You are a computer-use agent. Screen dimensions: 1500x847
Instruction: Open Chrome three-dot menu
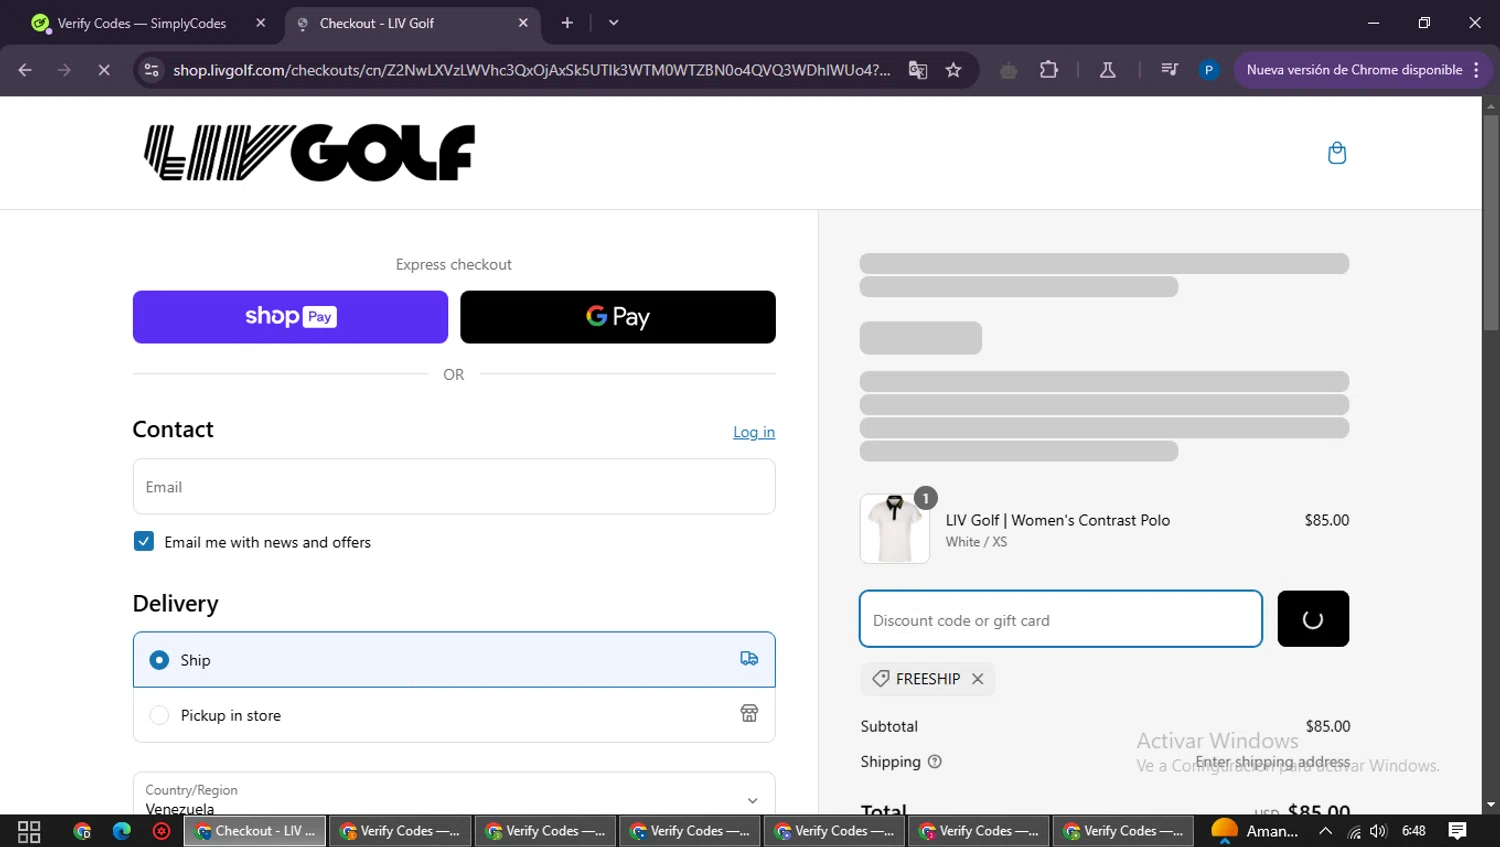point(1477,70)
